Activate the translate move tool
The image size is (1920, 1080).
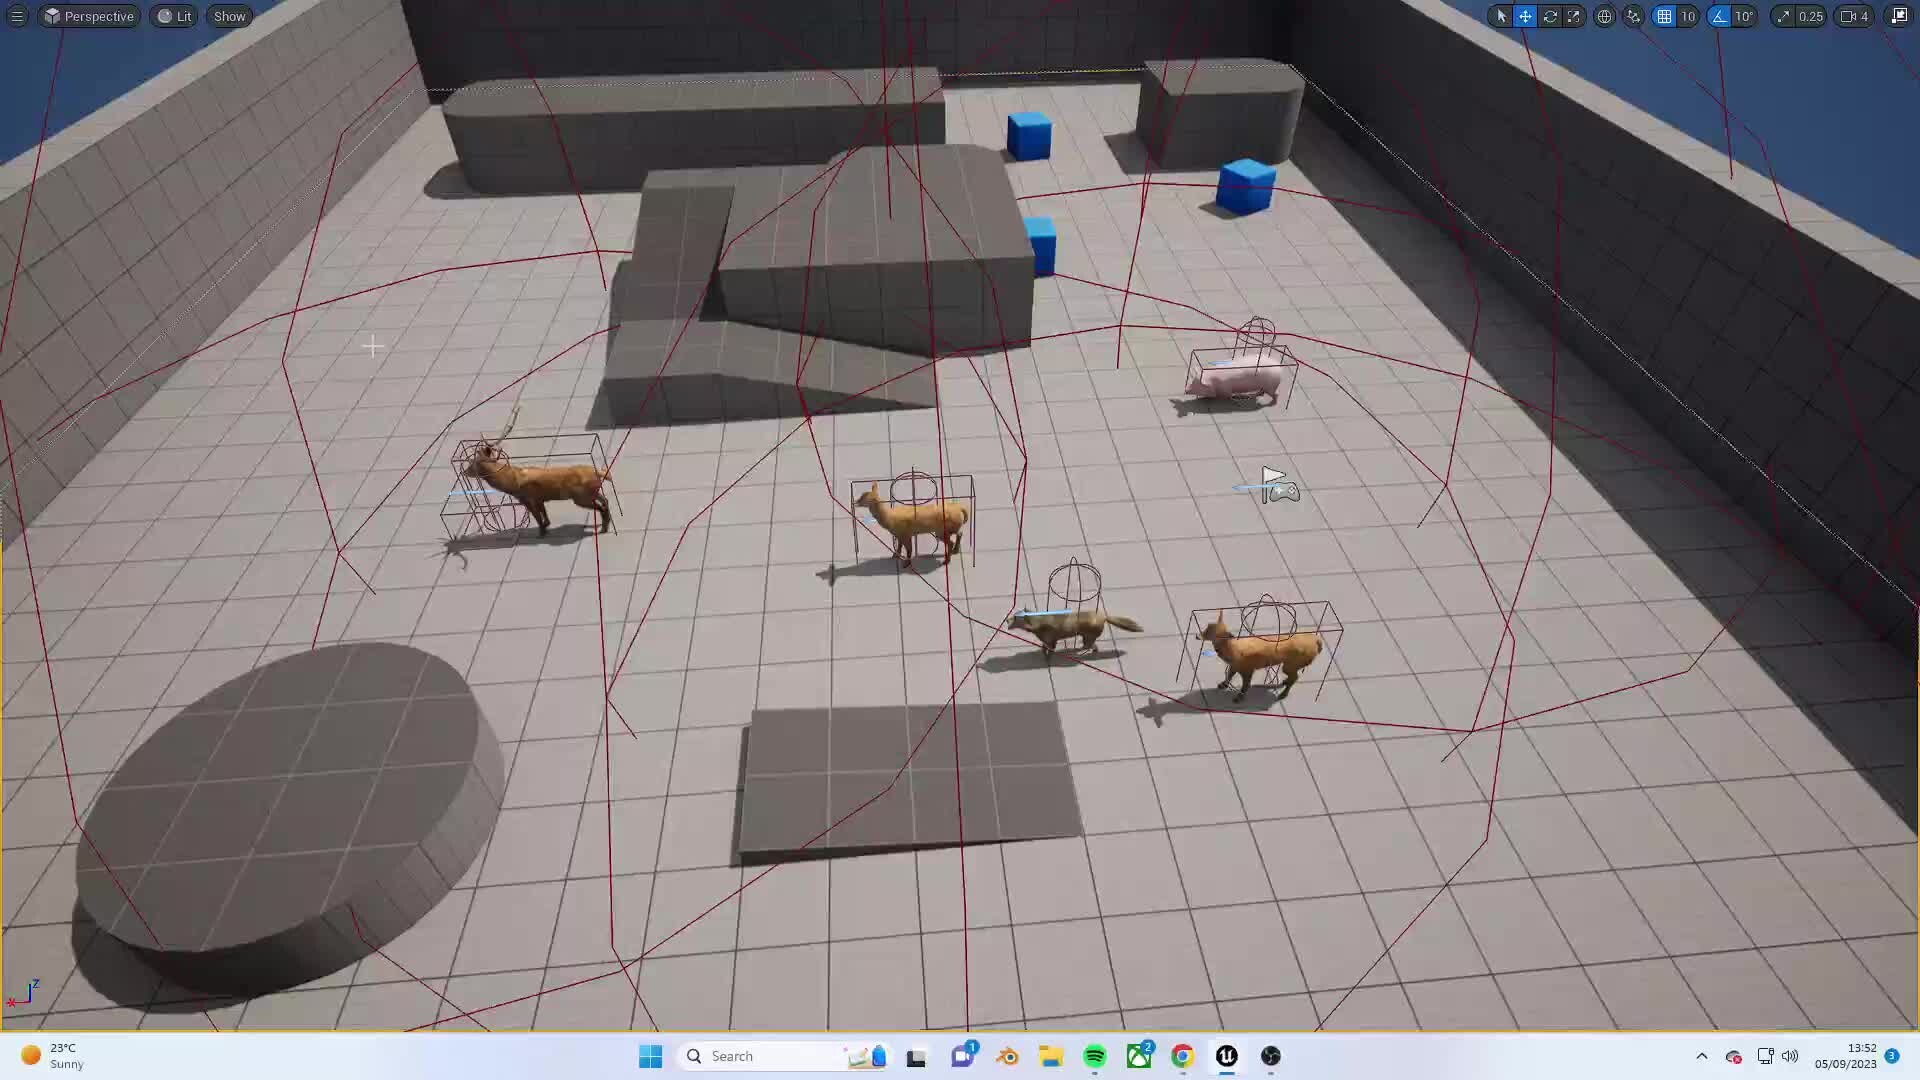click(1525, 16)
